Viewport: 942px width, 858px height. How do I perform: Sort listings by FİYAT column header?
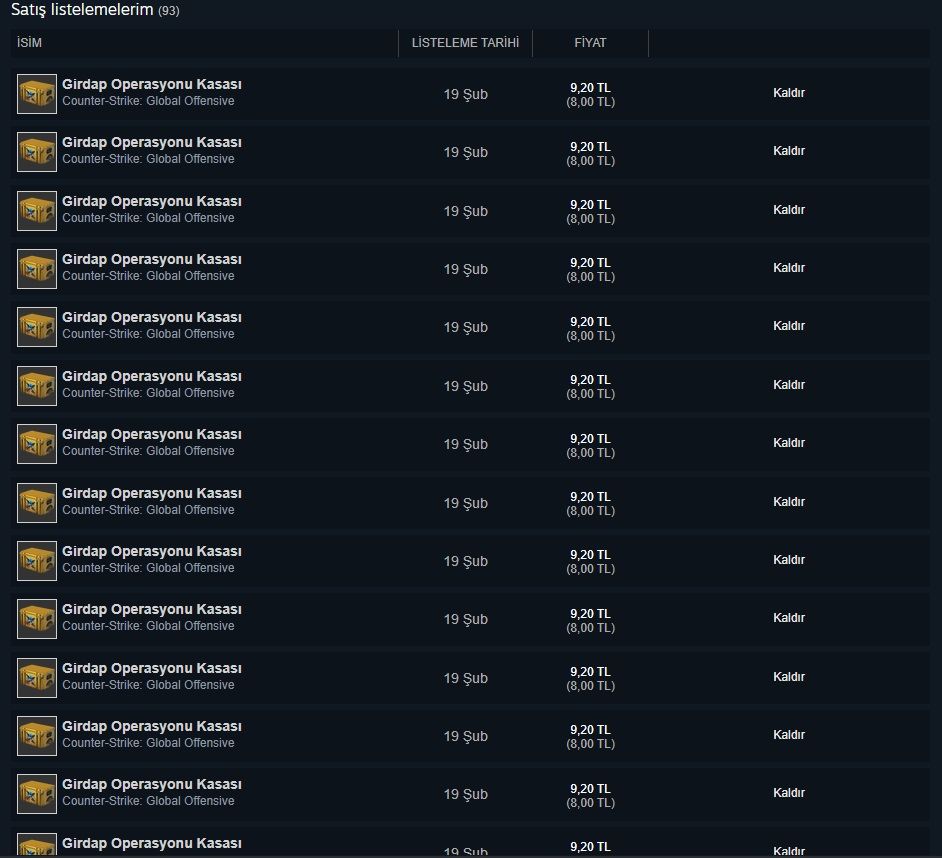click(x=590, y=43)
